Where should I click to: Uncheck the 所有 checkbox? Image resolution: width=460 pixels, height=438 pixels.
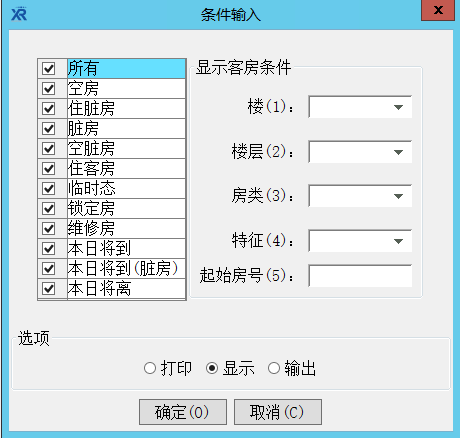[49, 69]
